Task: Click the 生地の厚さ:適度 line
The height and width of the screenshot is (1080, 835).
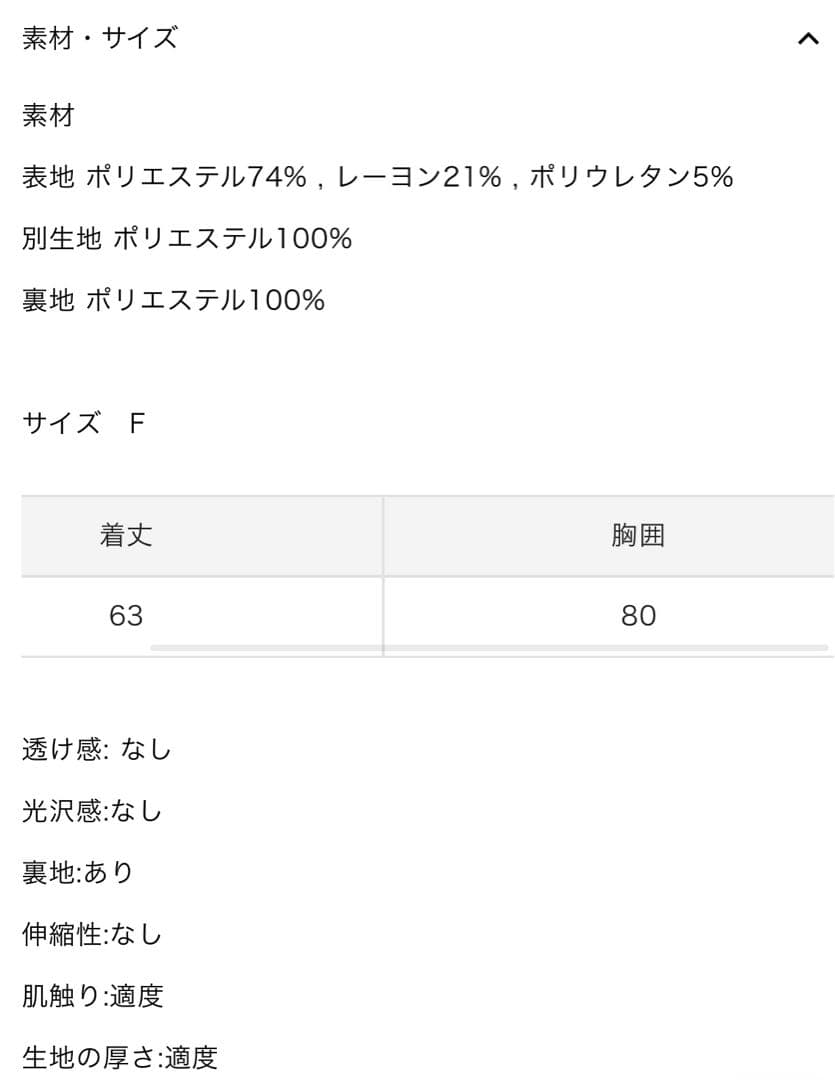Action: [120, 1057]
